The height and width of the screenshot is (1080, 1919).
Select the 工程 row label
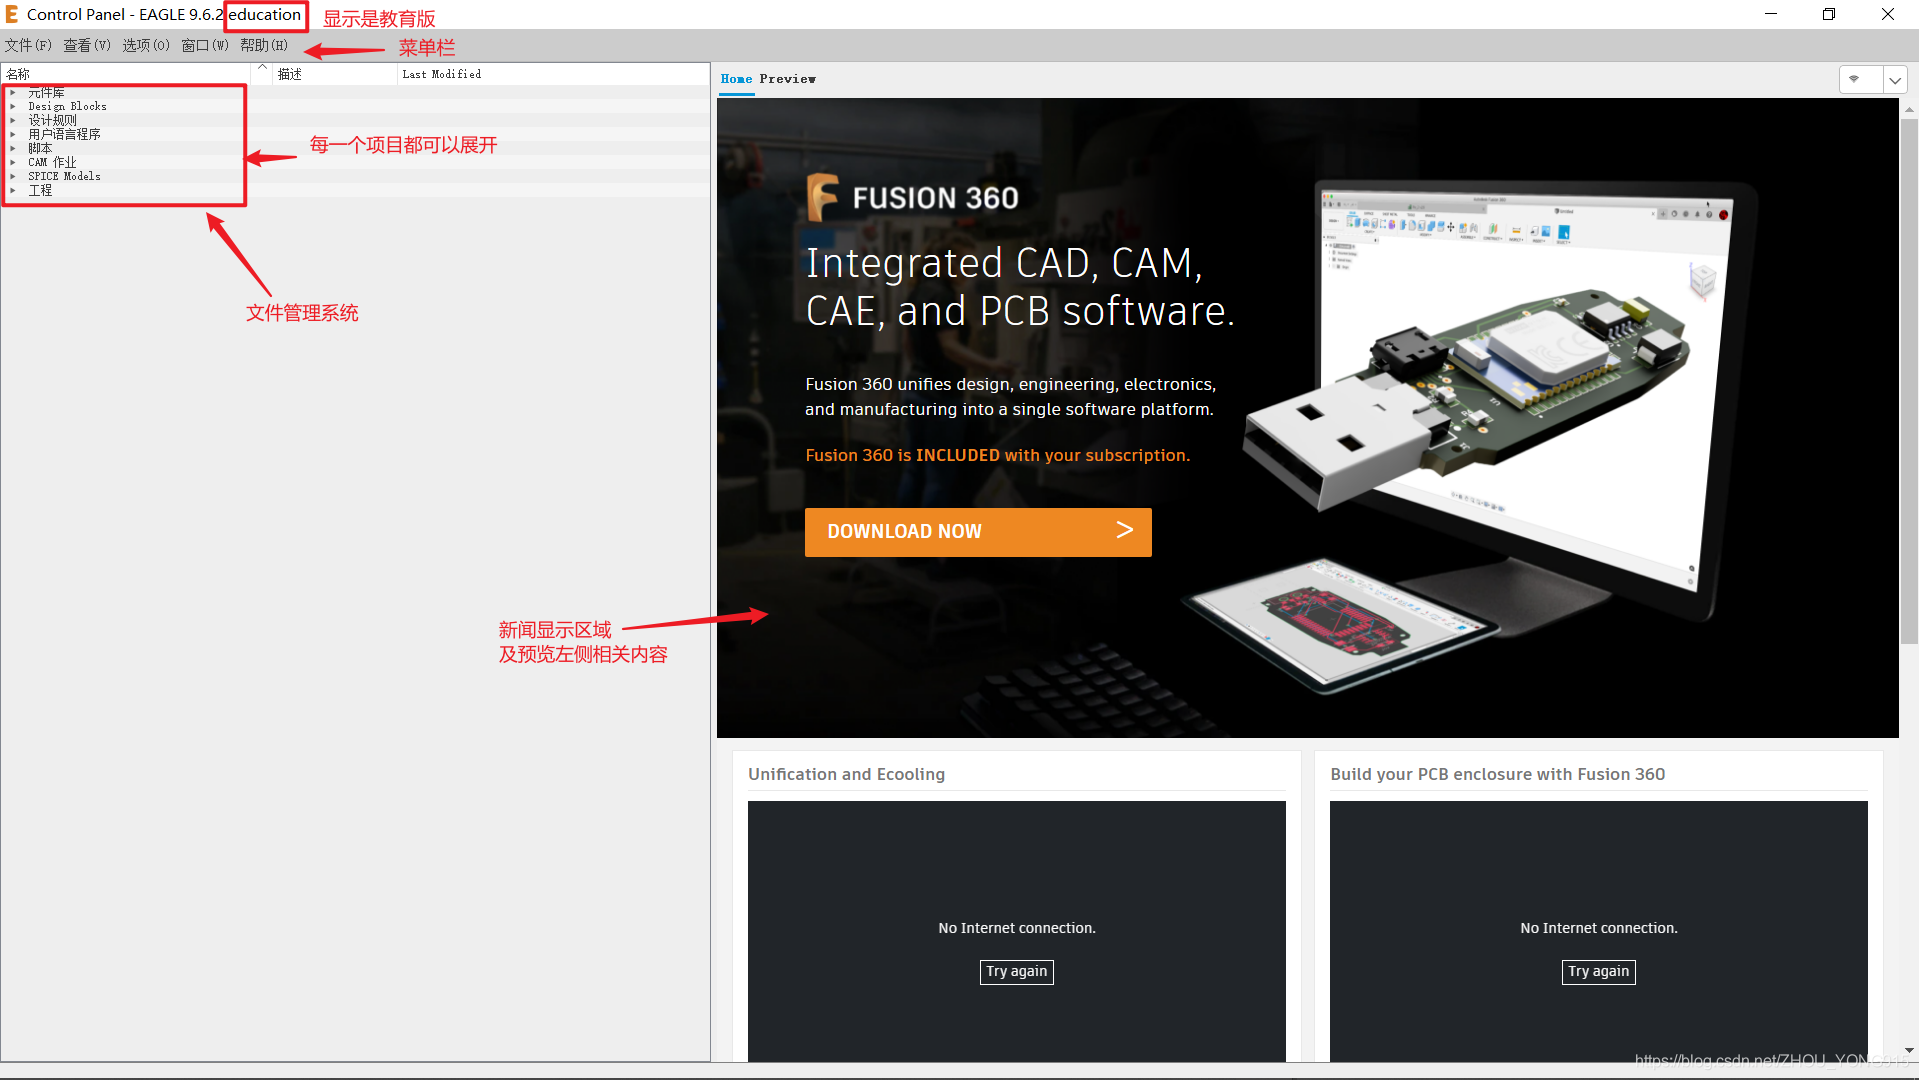tap(40, 190)
